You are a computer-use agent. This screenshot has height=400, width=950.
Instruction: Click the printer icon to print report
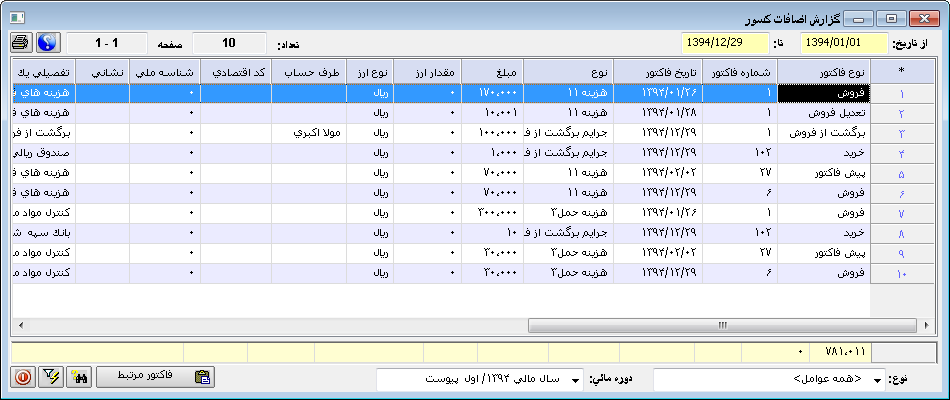(x=20, y=43)
